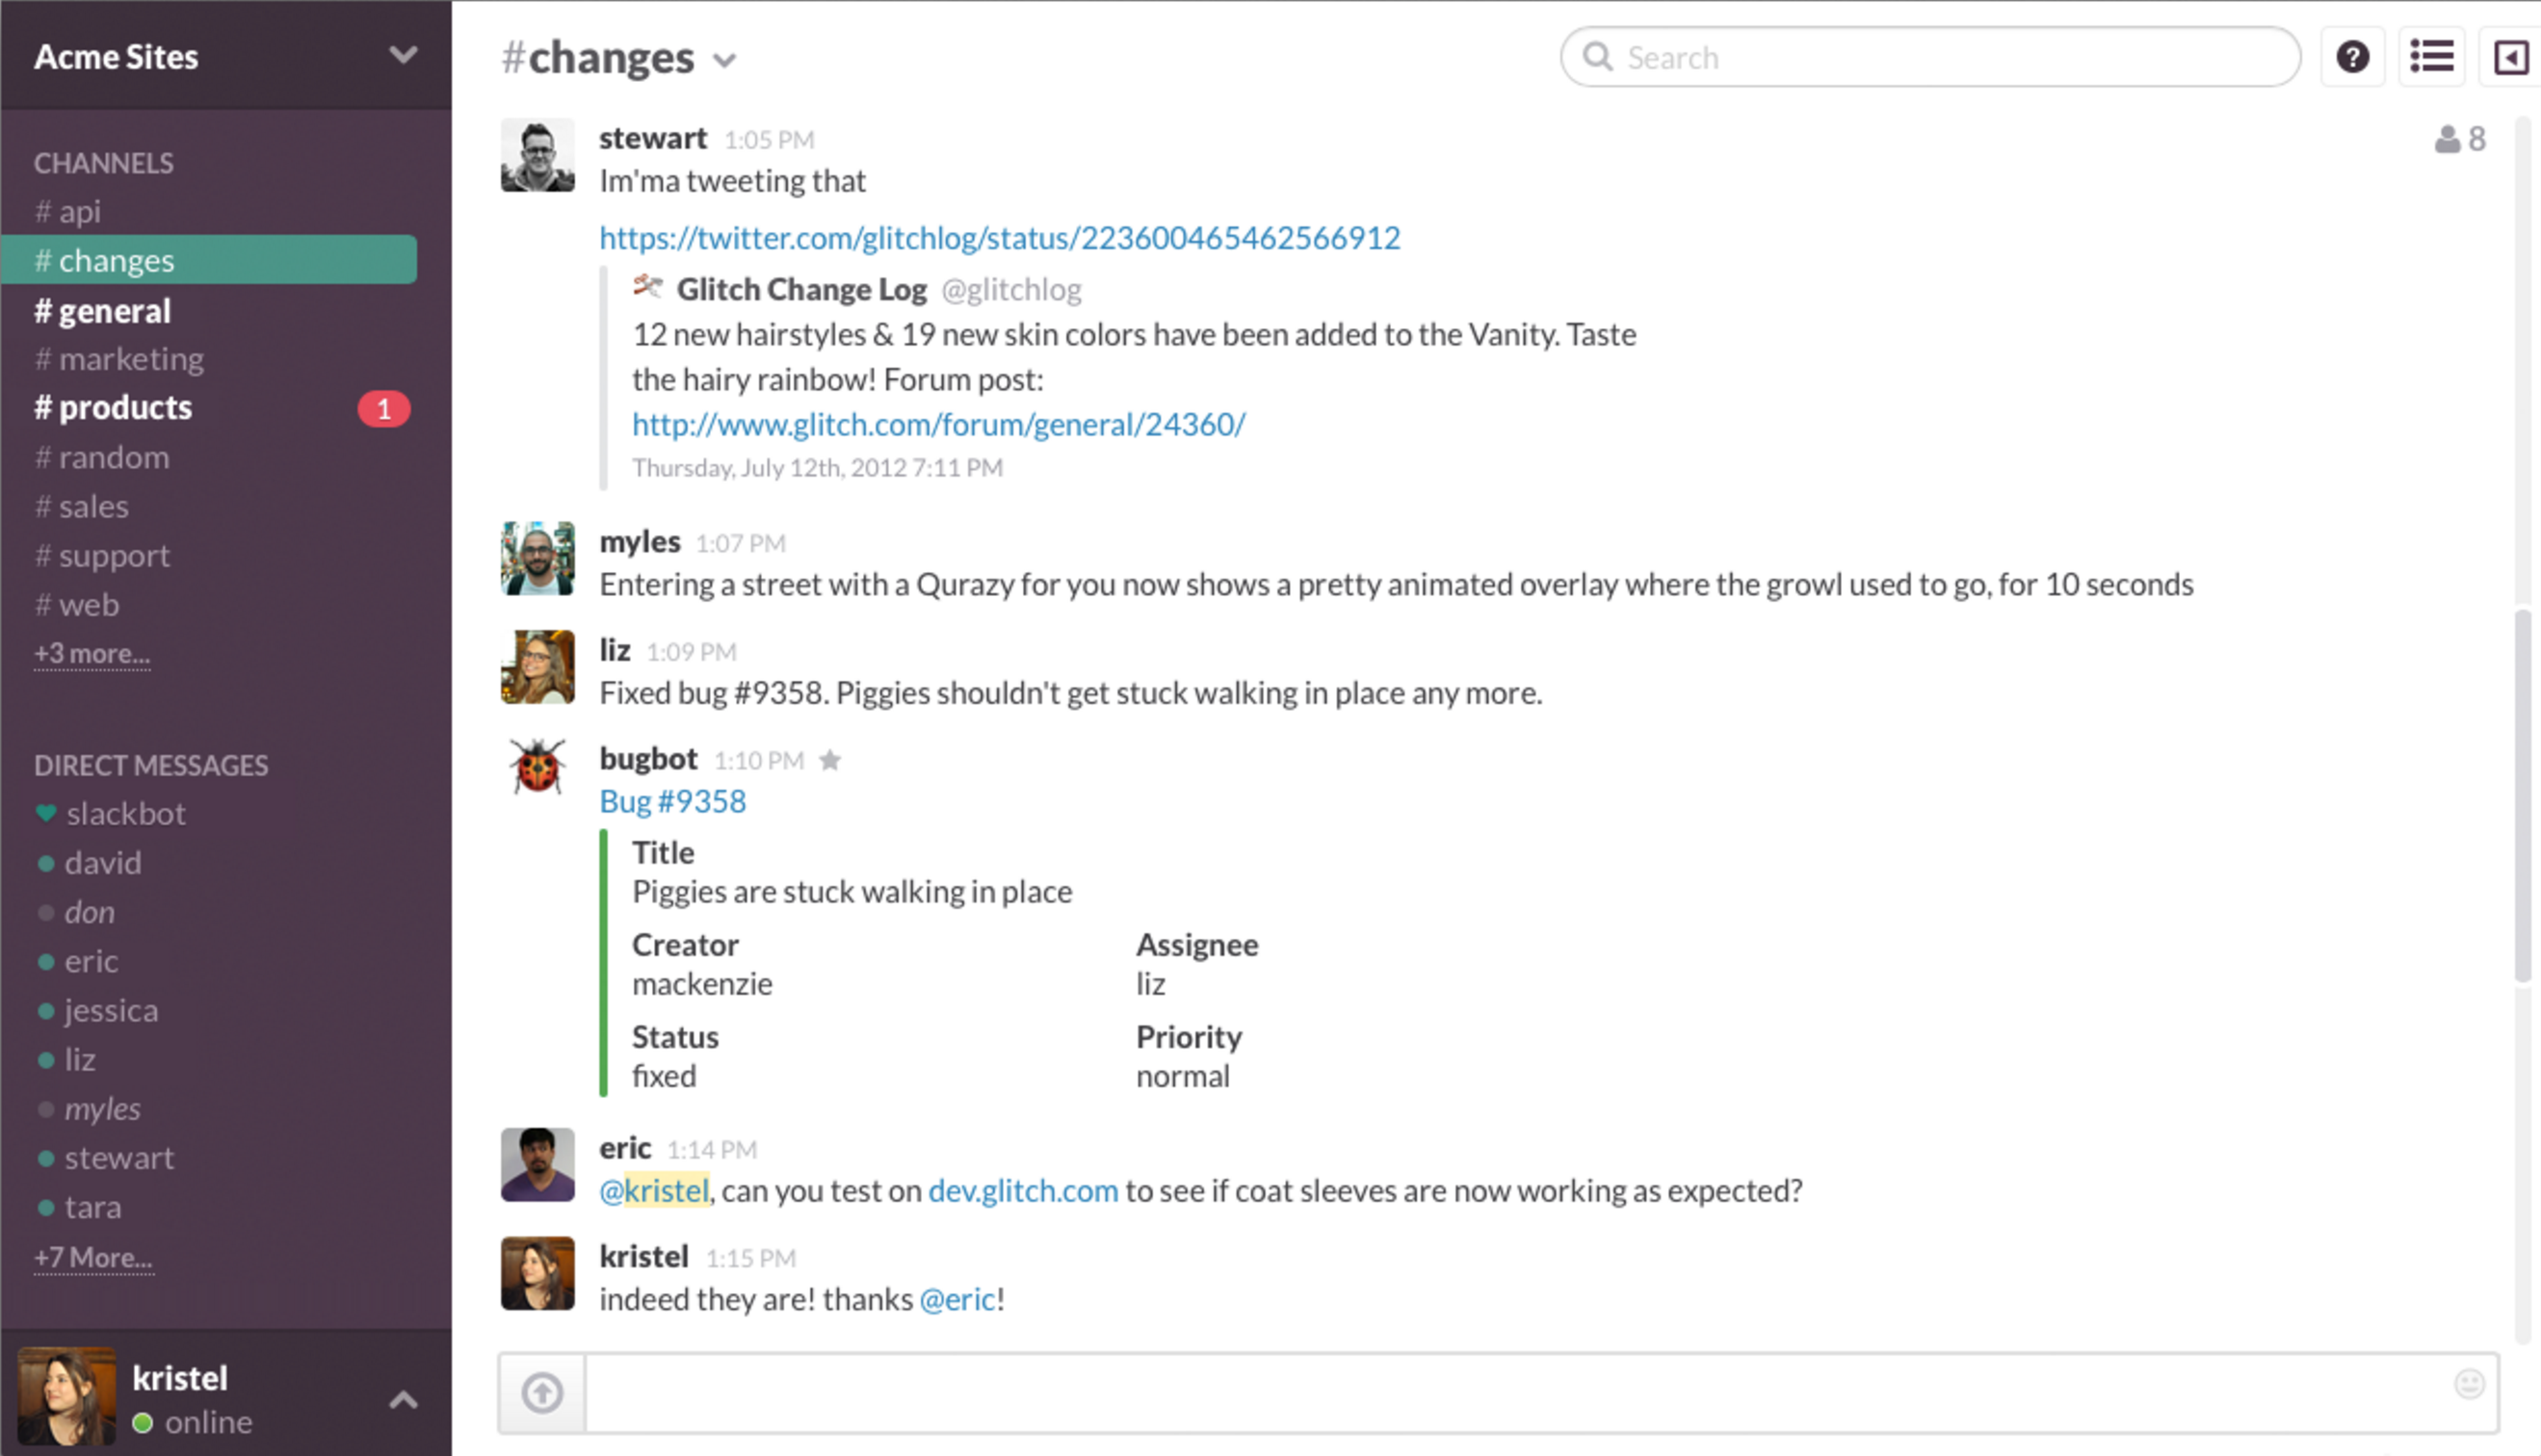Screen dimensions: 2541x1456
Task: Click kristel's avatar next to her 1:15 PM message
Action: pyautogui.click(x=537, y=1273)
